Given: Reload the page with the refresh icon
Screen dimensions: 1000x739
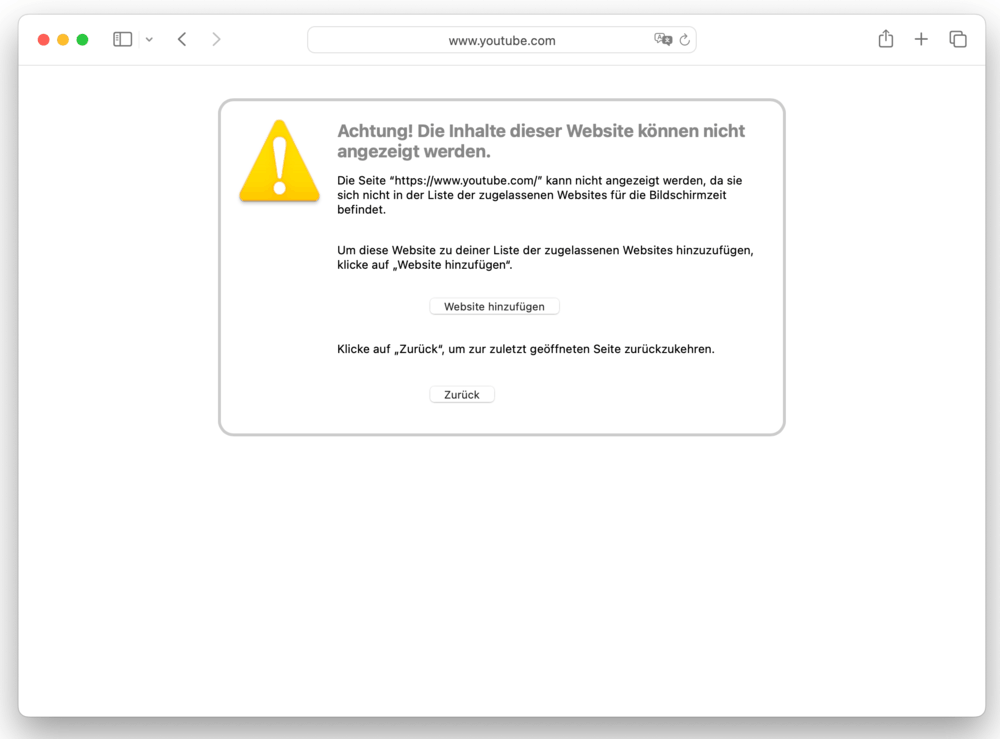Looking at the screenshot, I should 684,40.
